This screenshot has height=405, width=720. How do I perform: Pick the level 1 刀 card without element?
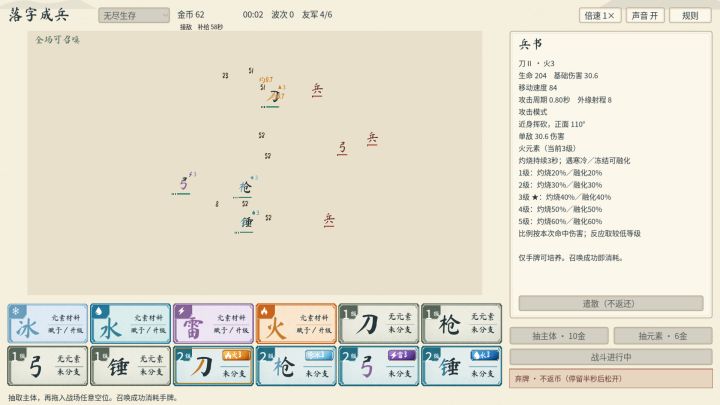[x=379, y=324]
